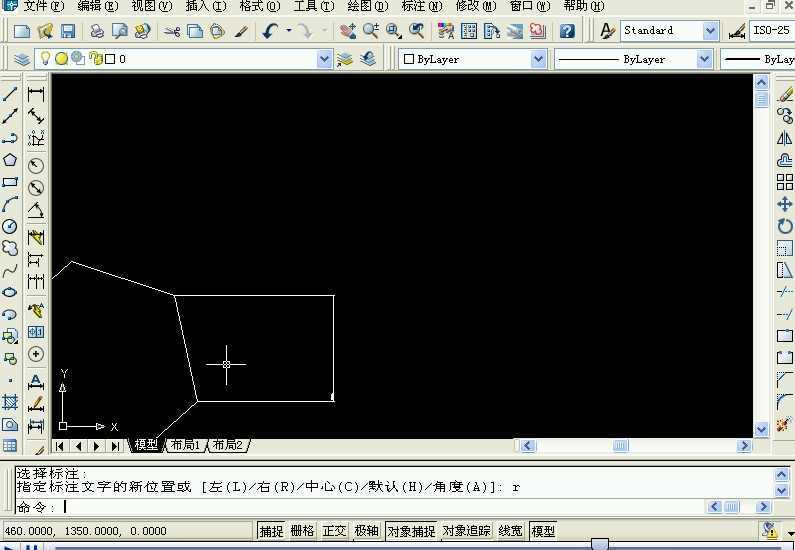Open the ByLayer color control dropdown
Image resolution: width=795 pixels, height=550 pixels.
pyautogui.click(x=538, y=59)
